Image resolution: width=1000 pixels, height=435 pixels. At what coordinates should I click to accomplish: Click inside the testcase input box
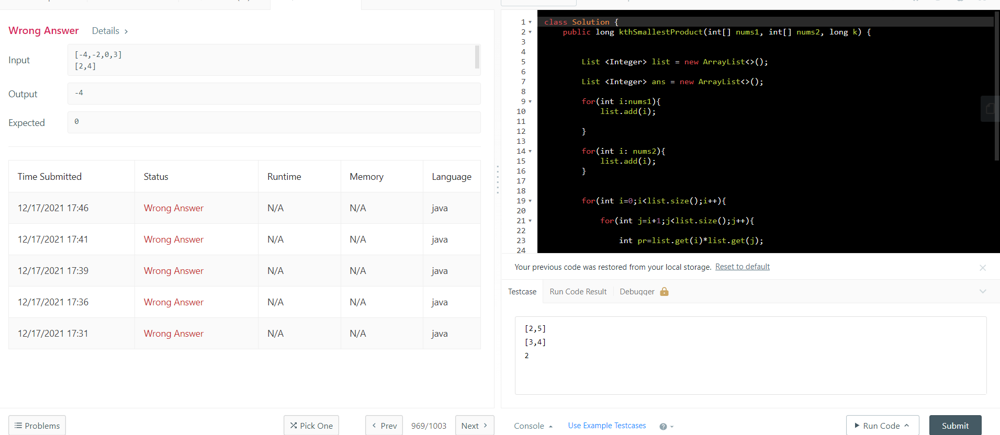click(x=751, y=355)
